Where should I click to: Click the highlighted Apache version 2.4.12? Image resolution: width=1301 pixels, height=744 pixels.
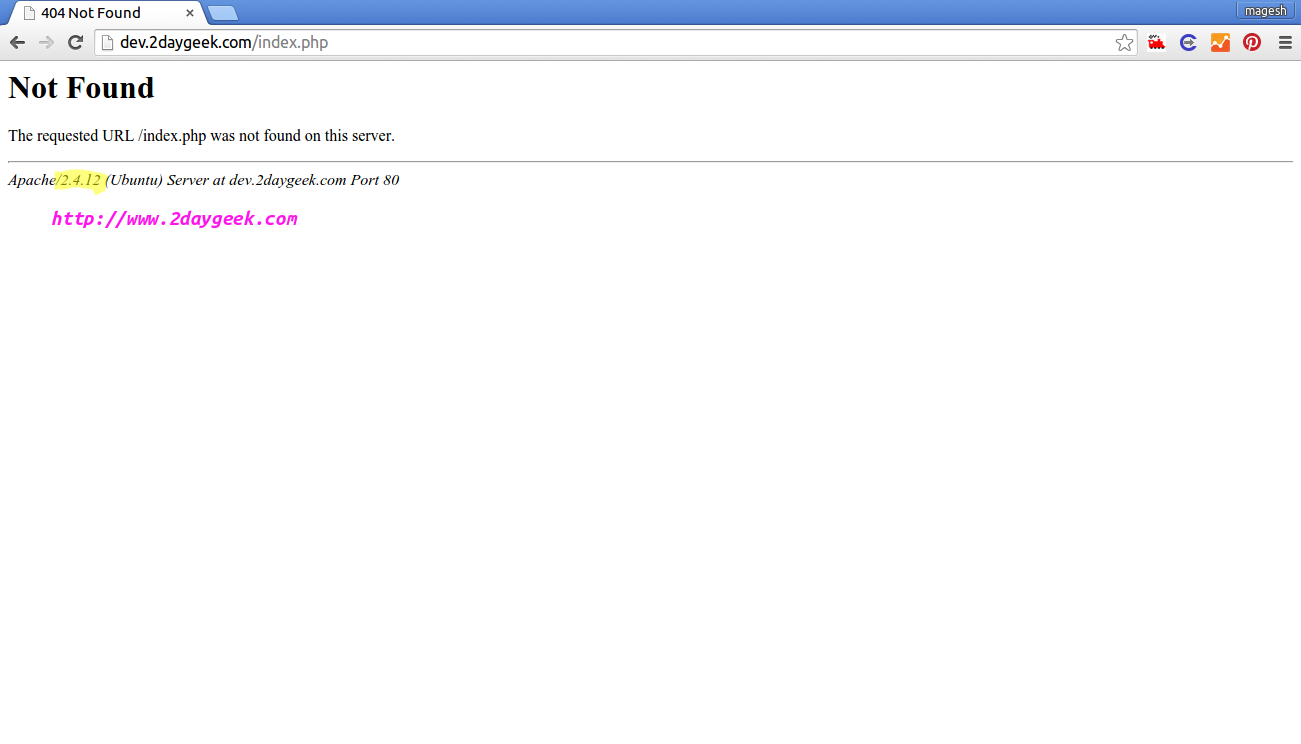(80, 180)
